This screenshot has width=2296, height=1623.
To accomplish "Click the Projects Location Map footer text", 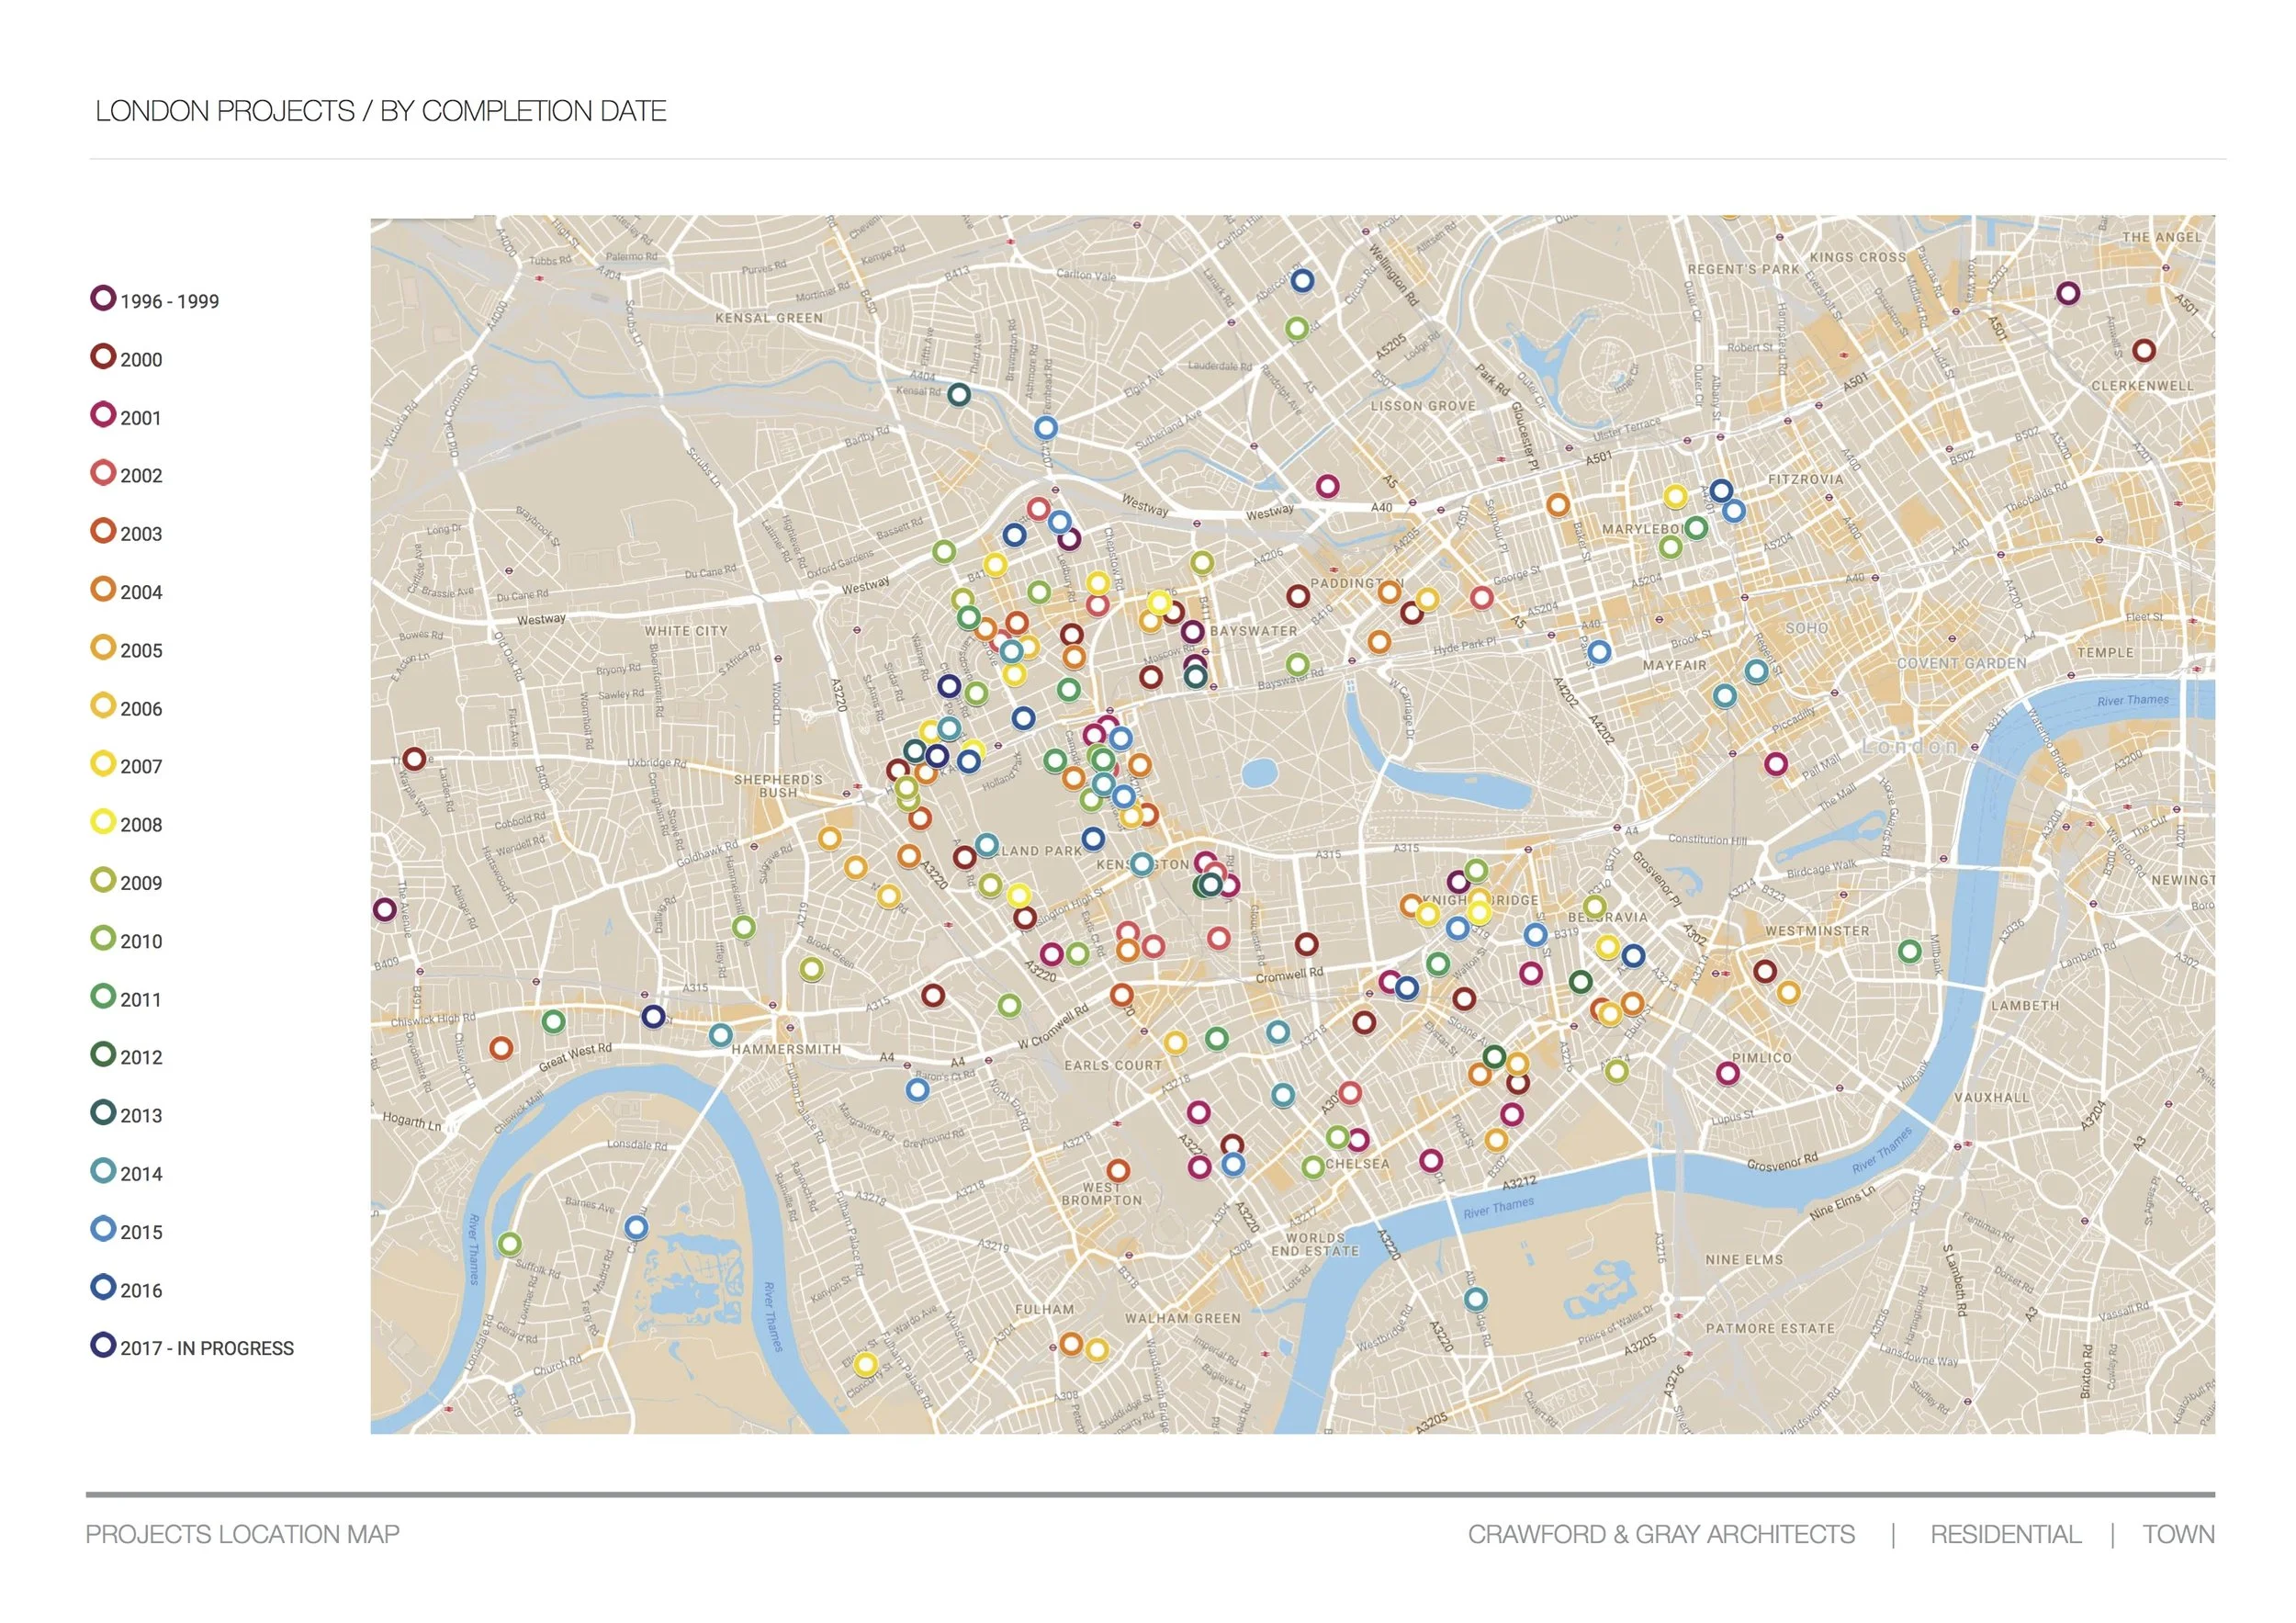I will 242,1535.
